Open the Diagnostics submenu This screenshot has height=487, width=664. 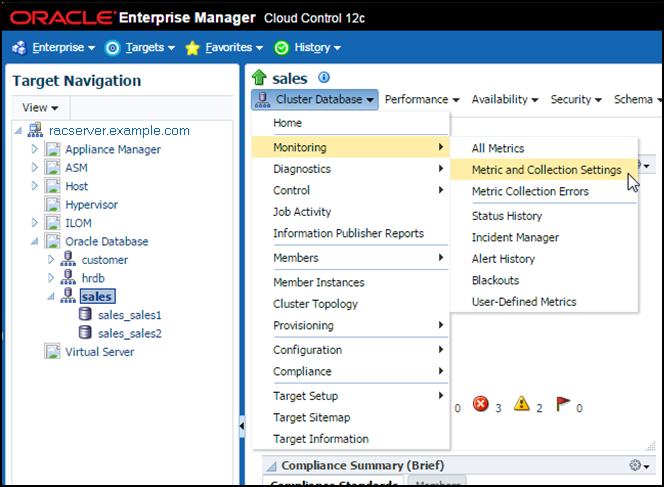pos(350,169)
